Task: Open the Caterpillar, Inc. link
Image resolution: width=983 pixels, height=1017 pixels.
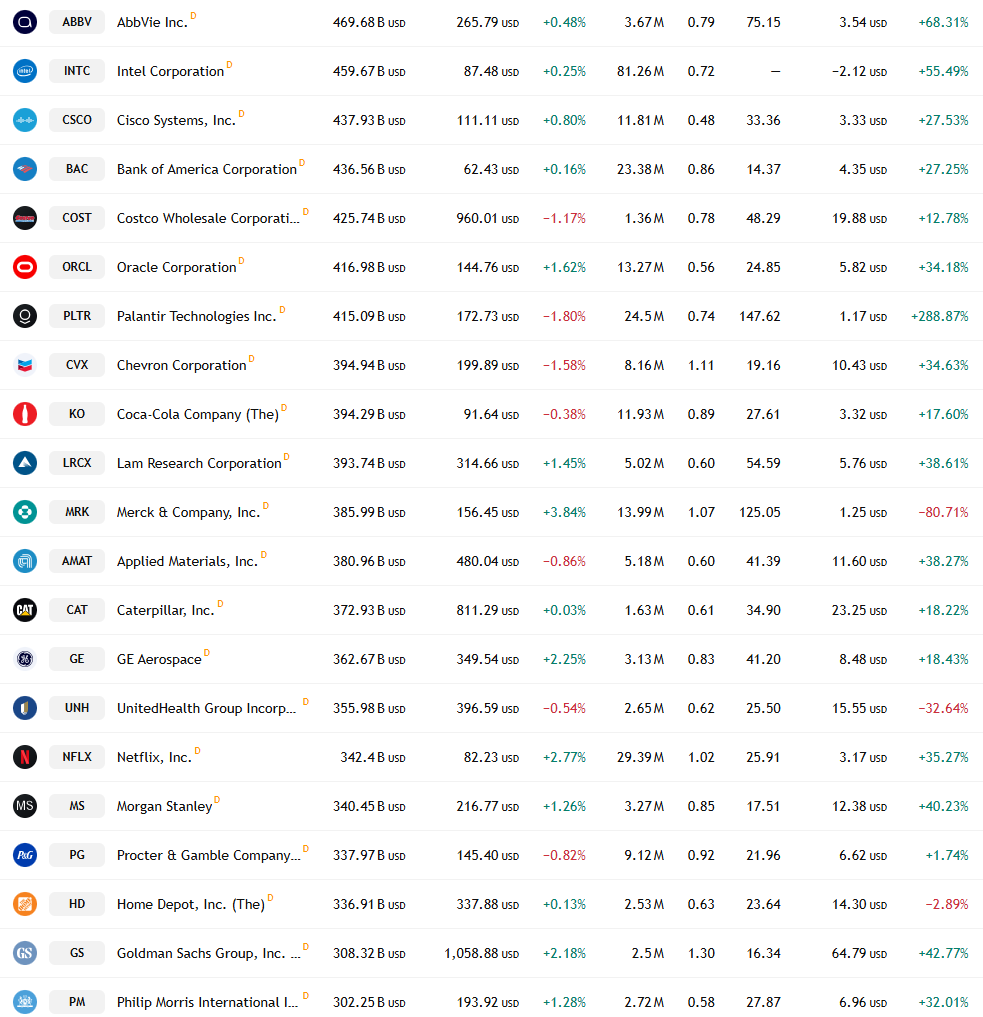Action: pyautogui.click(x=165, y=610)
